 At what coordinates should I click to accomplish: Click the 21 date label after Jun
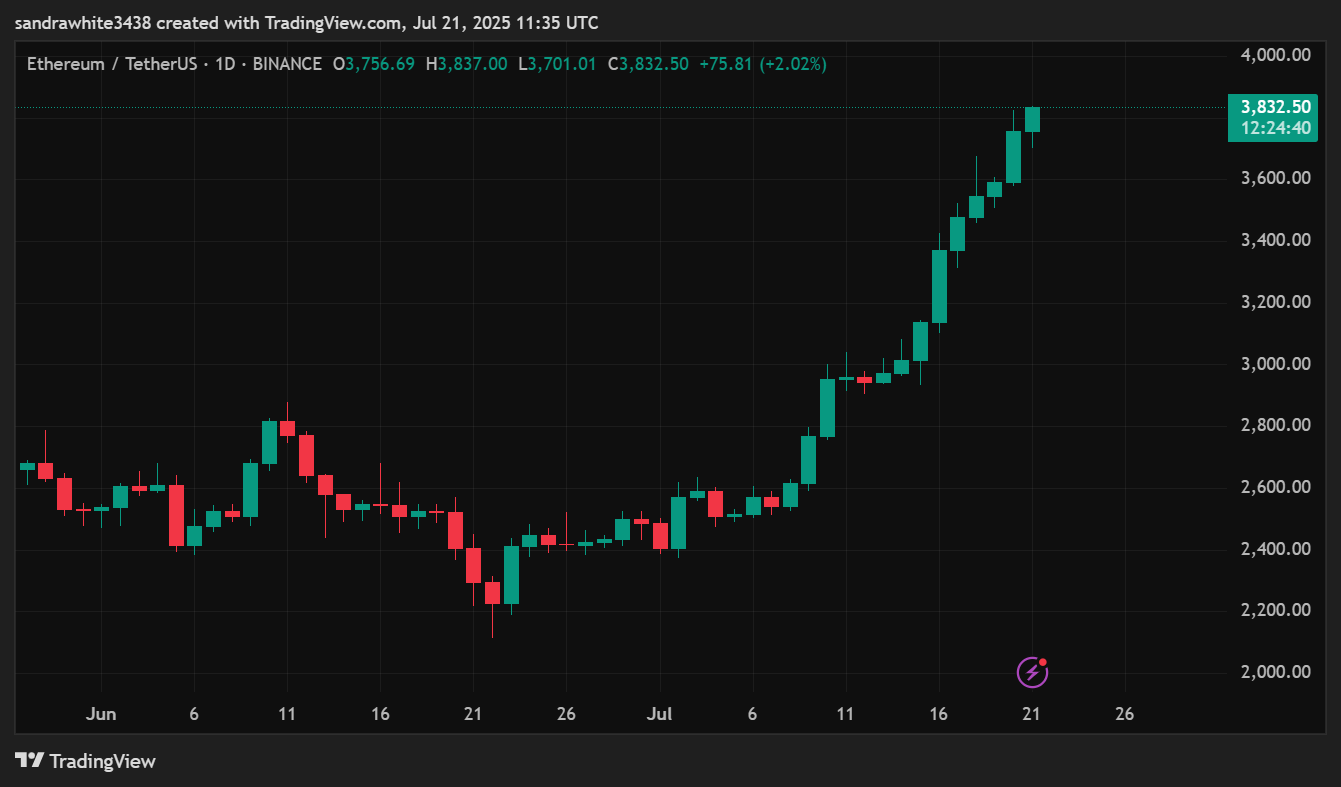[473, 714]
